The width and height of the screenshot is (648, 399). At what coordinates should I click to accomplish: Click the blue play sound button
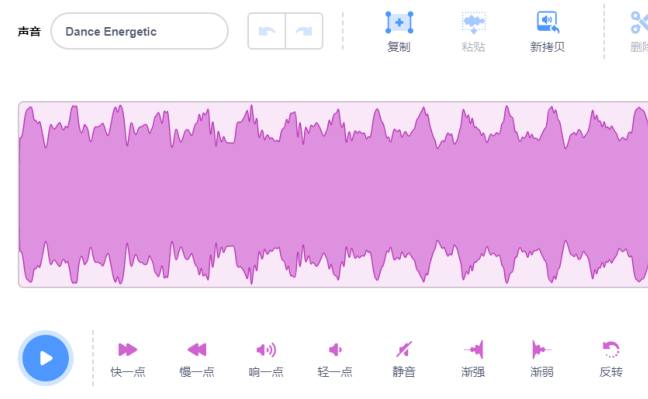click(x=45, y=358)
